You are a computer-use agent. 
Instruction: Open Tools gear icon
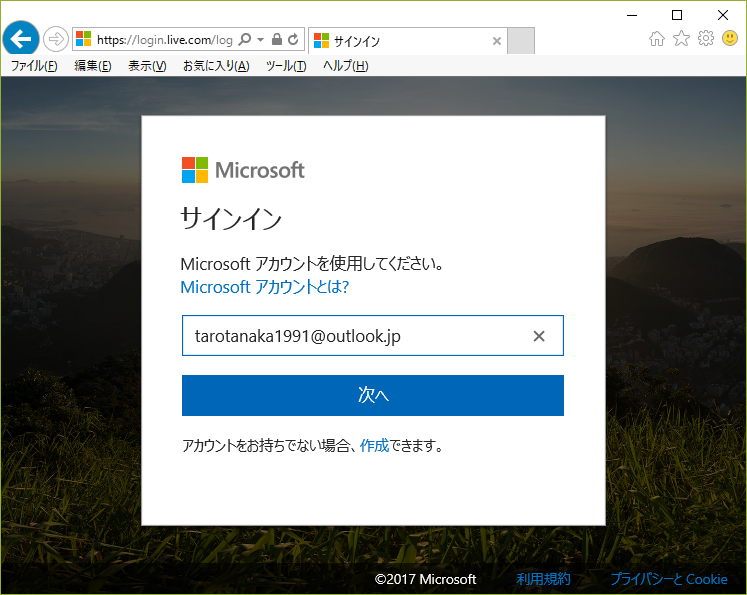tap(706, 39)
